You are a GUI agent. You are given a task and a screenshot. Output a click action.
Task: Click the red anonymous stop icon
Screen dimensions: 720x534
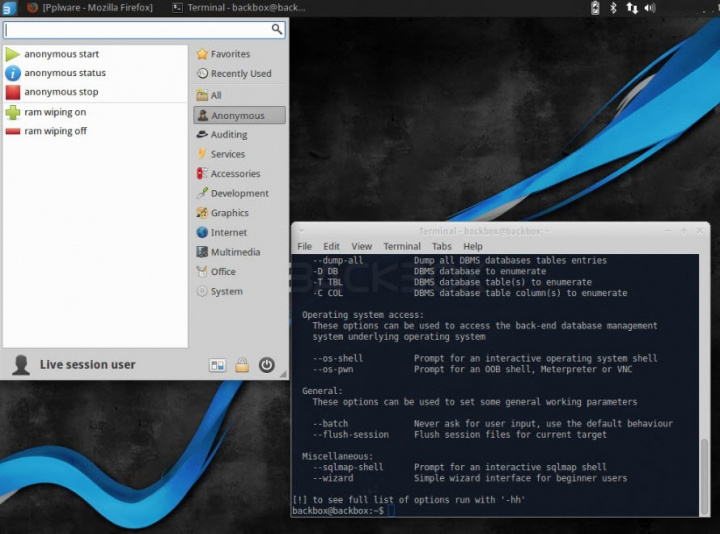click(x=13, y=92)
